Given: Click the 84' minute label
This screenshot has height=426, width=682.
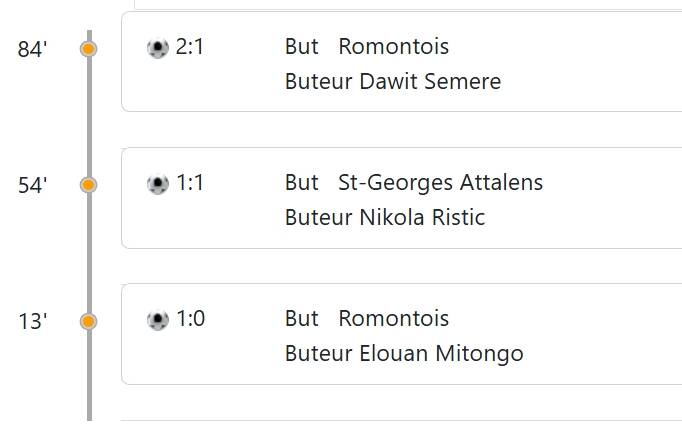Looking at the screenshot, I should coord(32,49).
